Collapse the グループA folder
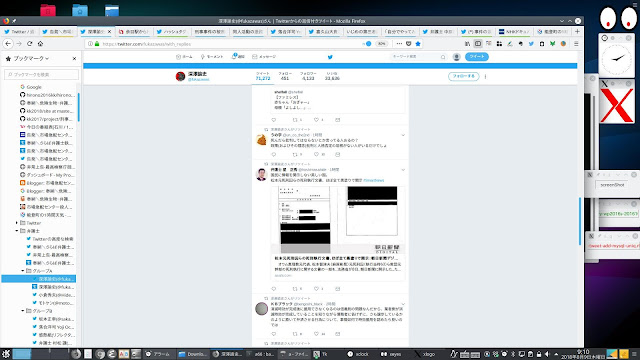640x360 pixels. pos(23,271)
